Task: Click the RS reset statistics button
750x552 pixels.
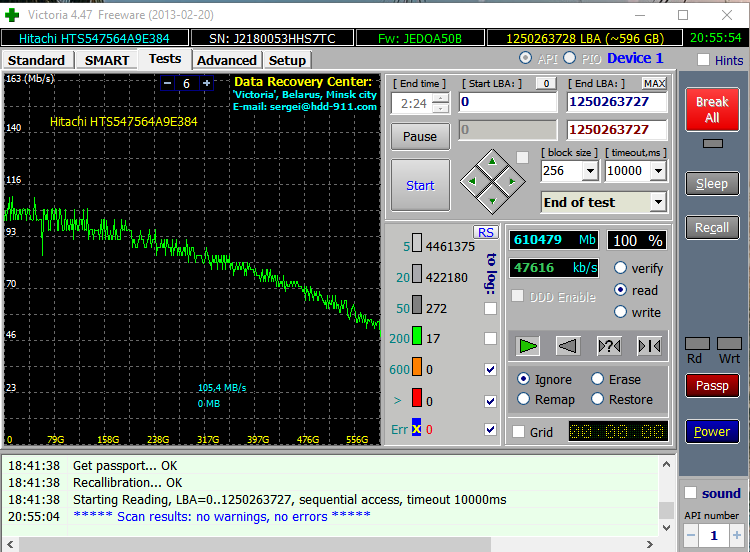Action: [x=486, y=232]
